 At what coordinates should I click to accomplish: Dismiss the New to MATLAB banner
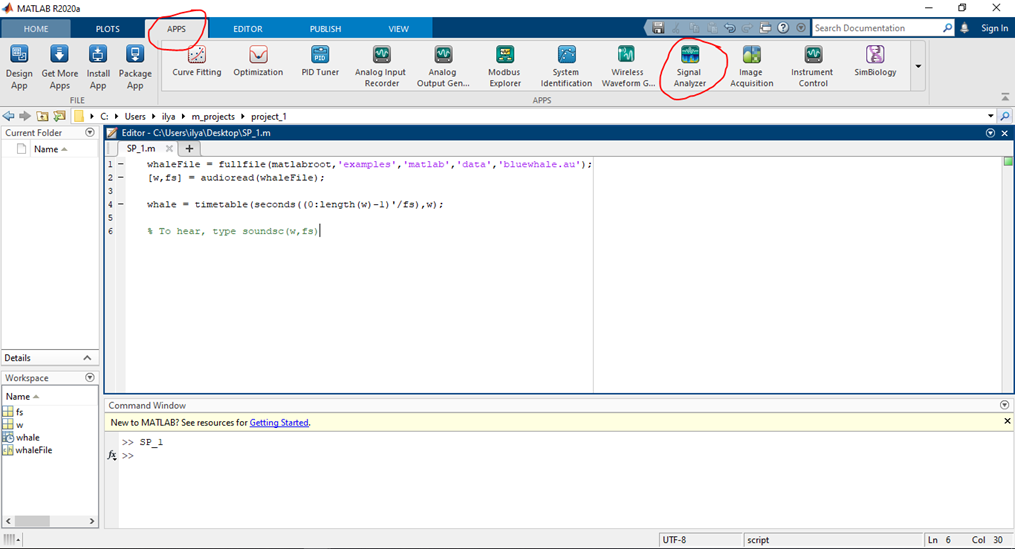point(1007,421)
